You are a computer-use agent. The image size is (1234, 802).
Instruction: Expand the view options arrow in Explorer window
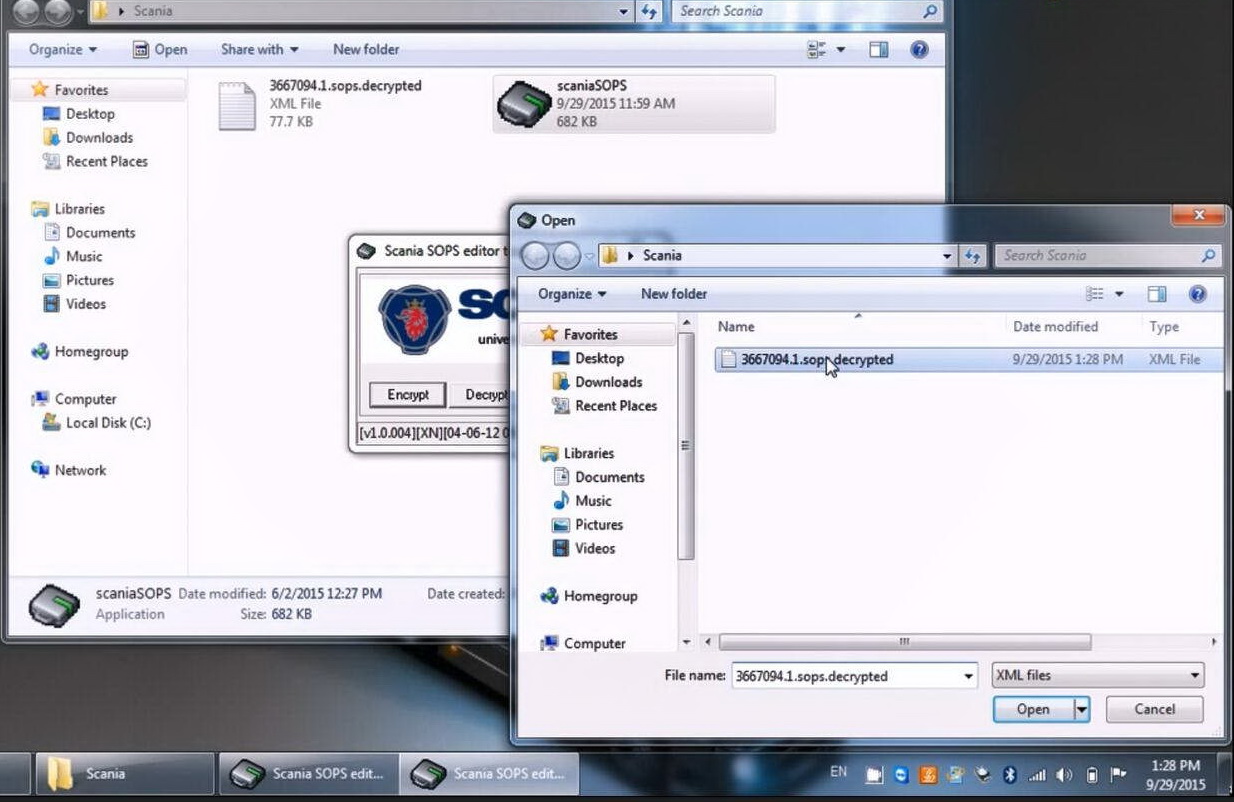point(840,49)
